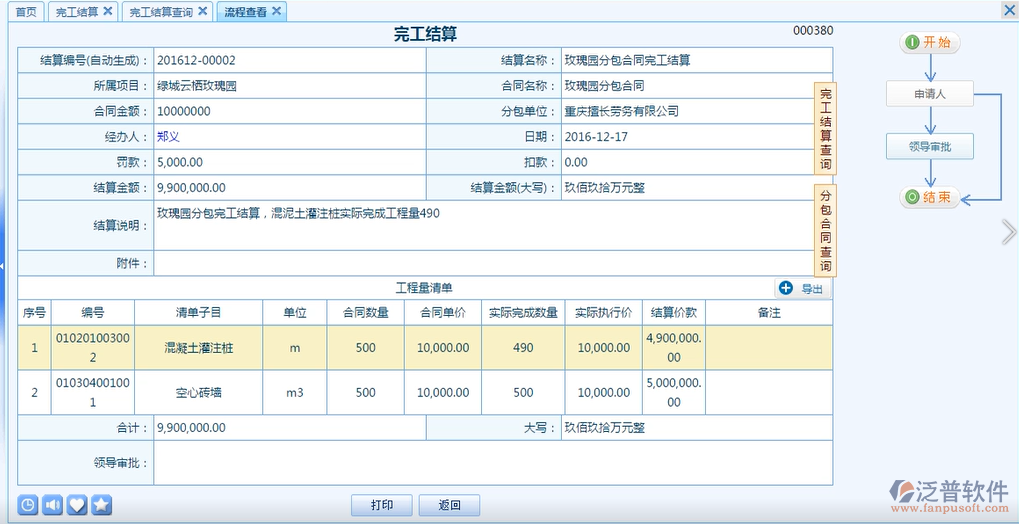Viewport: 1019px width, 524px height.
Task: Select the 流程查看 tab
Action: (246, 12)
